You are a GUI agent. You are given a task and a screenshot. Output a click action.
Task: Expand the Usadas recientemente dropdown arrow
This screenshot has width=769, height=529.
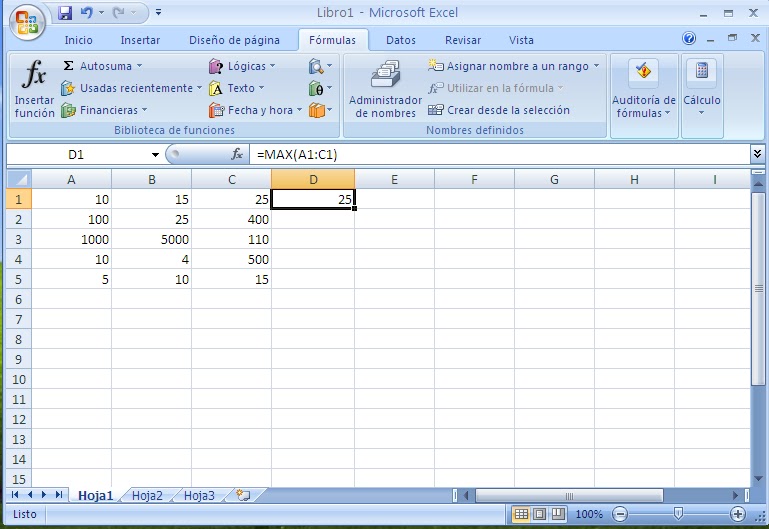[x=199, y=88]
